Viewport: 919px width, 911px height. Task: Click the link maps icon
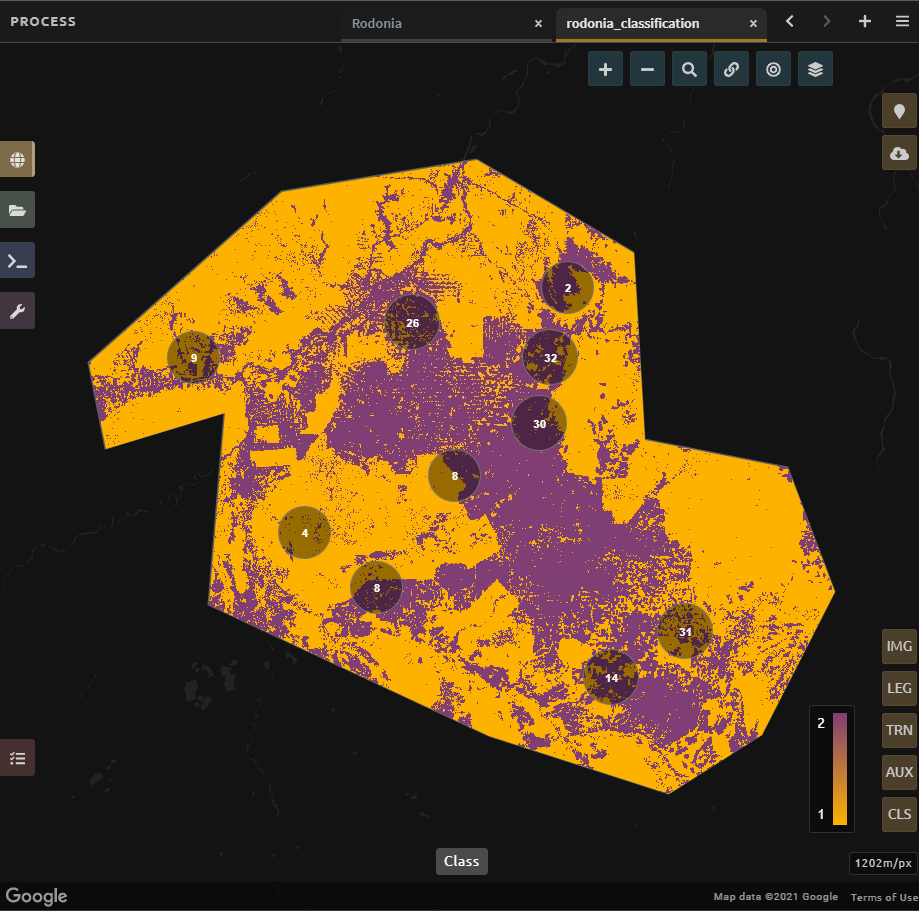click(x=731, y=68)
